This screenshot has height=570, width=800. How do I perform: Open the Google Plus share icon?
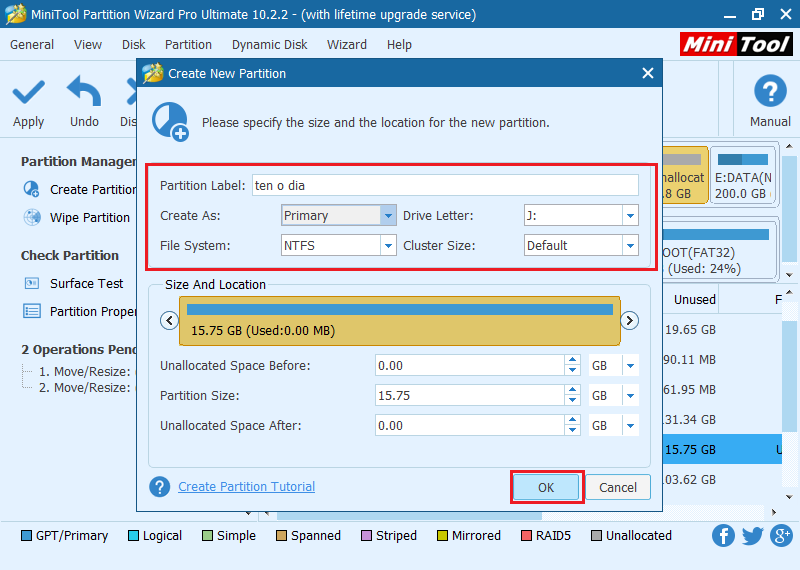(782, 536)
